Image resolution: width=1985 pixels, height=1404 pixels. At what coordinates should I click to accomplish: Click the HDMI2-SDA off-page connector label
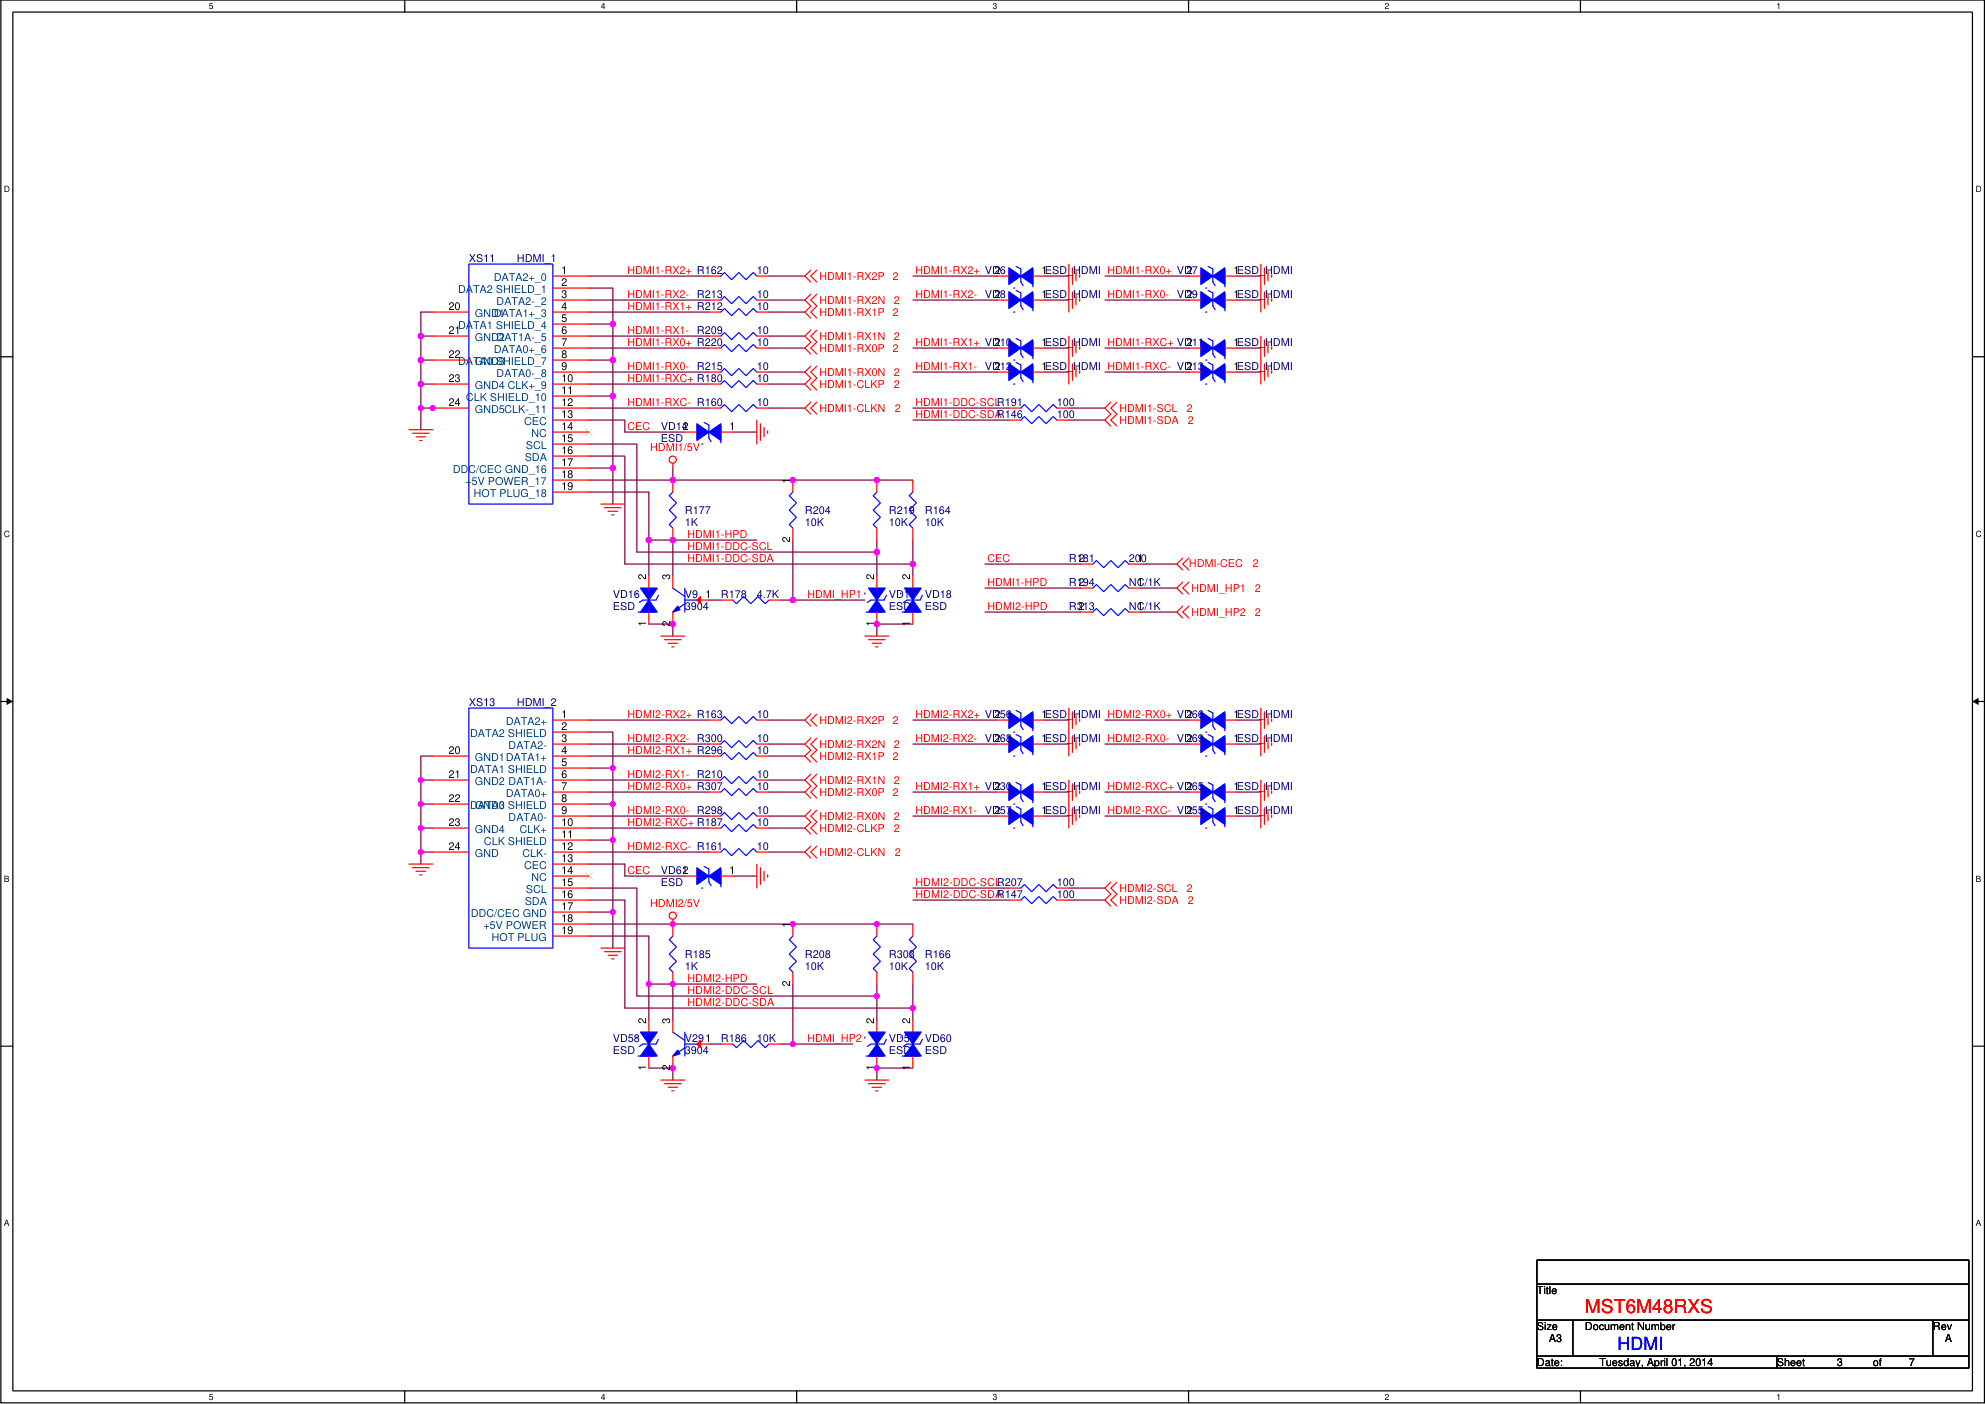coord(1147,900)
